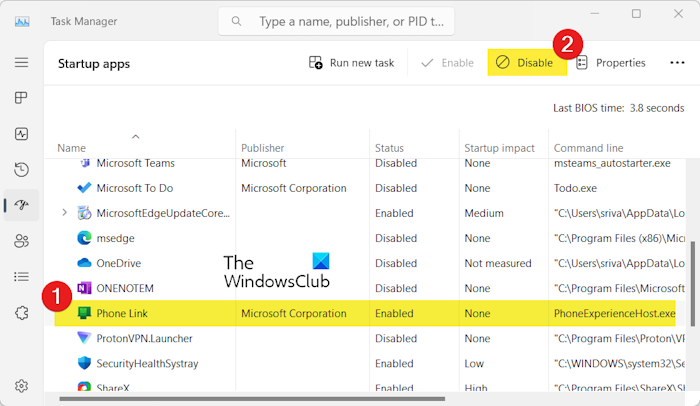Expand the MicrosoftEdgeUpdateCore row

65,213
